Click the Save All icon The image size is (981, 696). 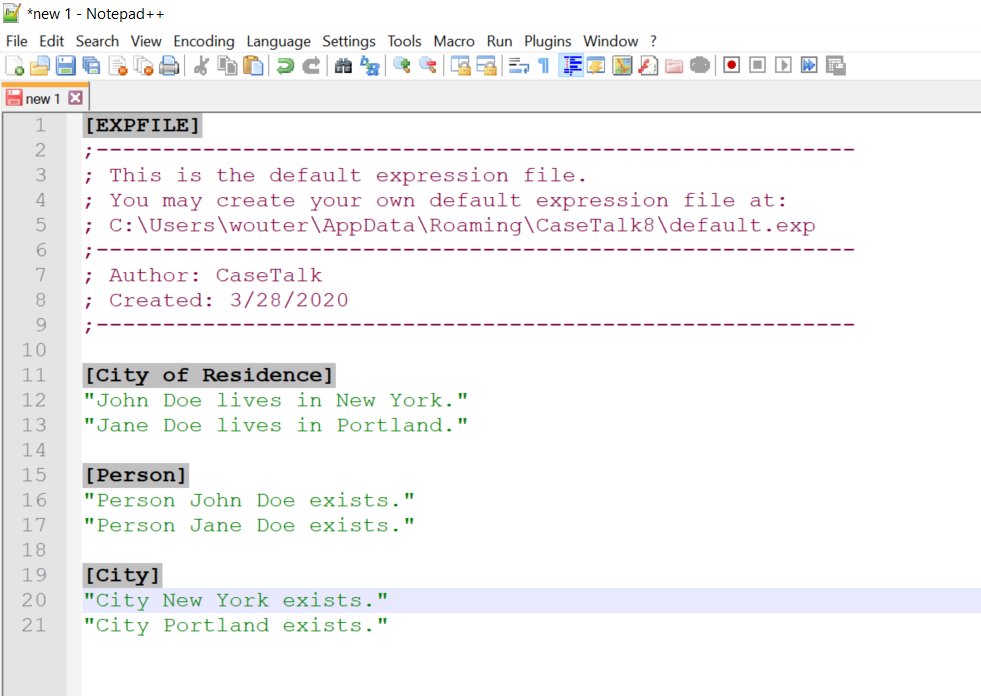point(92,66)
